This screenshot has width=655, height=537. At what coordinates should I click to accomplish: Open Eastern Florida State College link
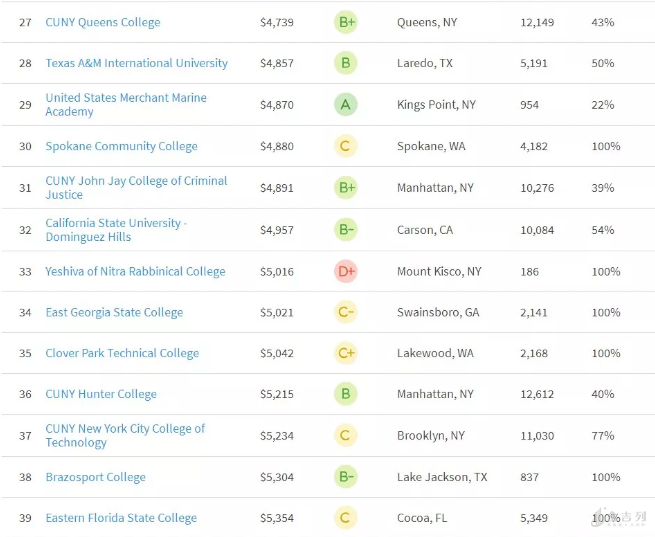[121, 518]
